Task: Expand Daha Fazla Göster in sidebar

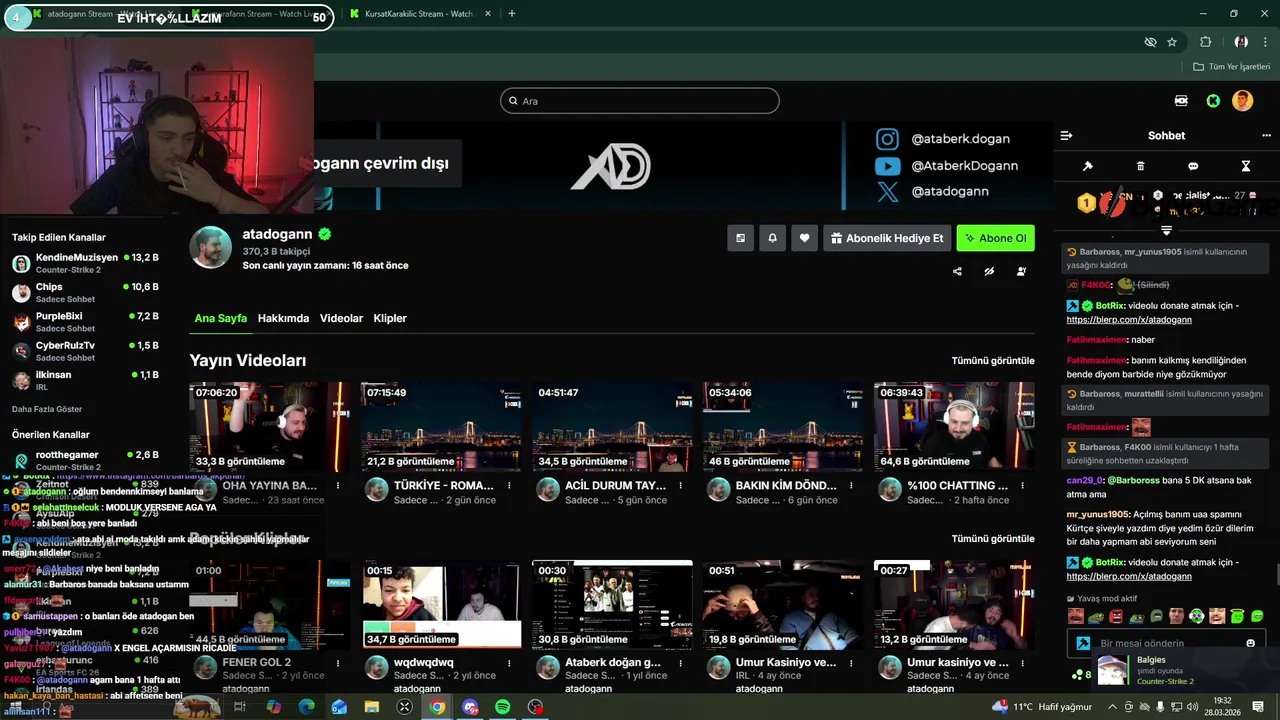Action: click(47, 409)
